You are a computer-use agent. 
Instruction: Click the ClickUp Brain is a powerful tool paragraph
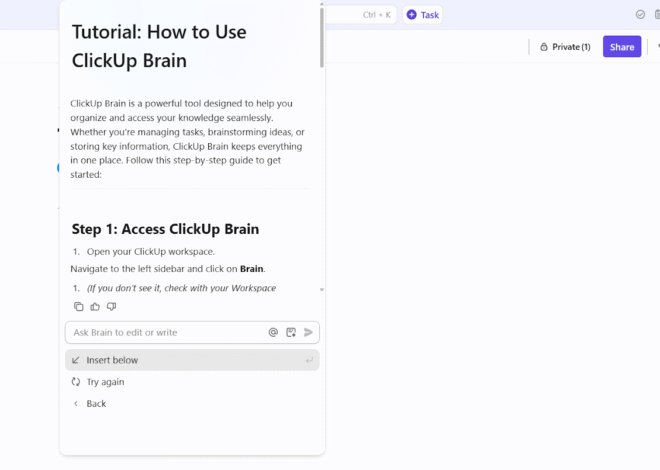[x=188, y=139]
